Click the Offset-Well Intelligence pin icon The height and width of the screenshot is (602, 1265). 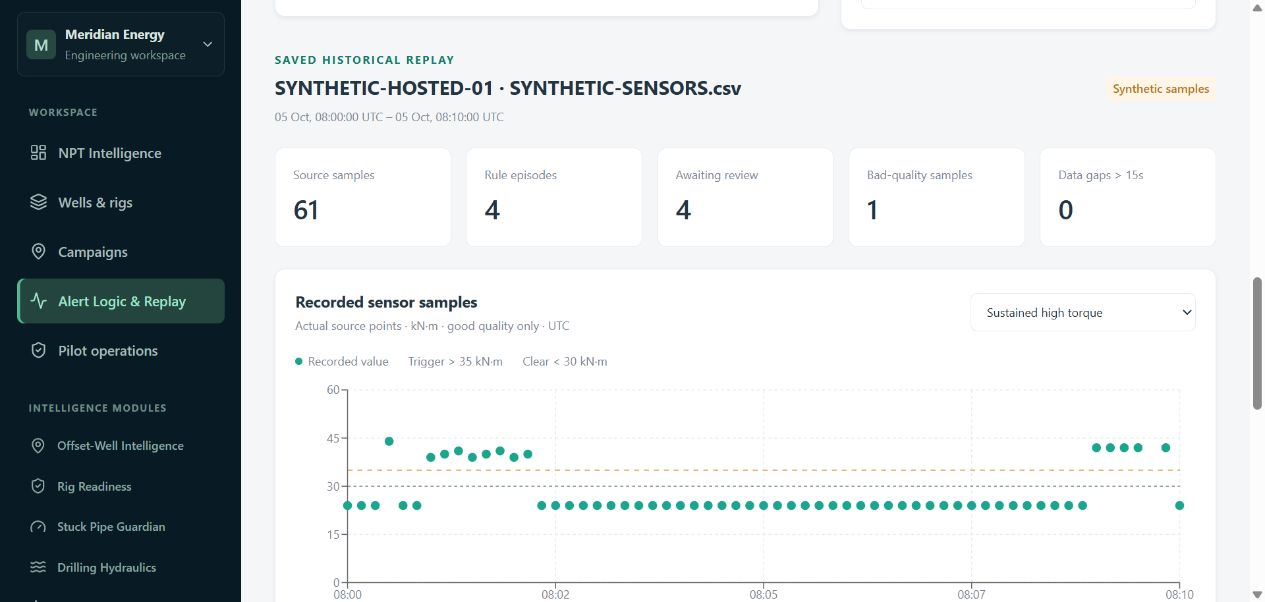point(38,446)
